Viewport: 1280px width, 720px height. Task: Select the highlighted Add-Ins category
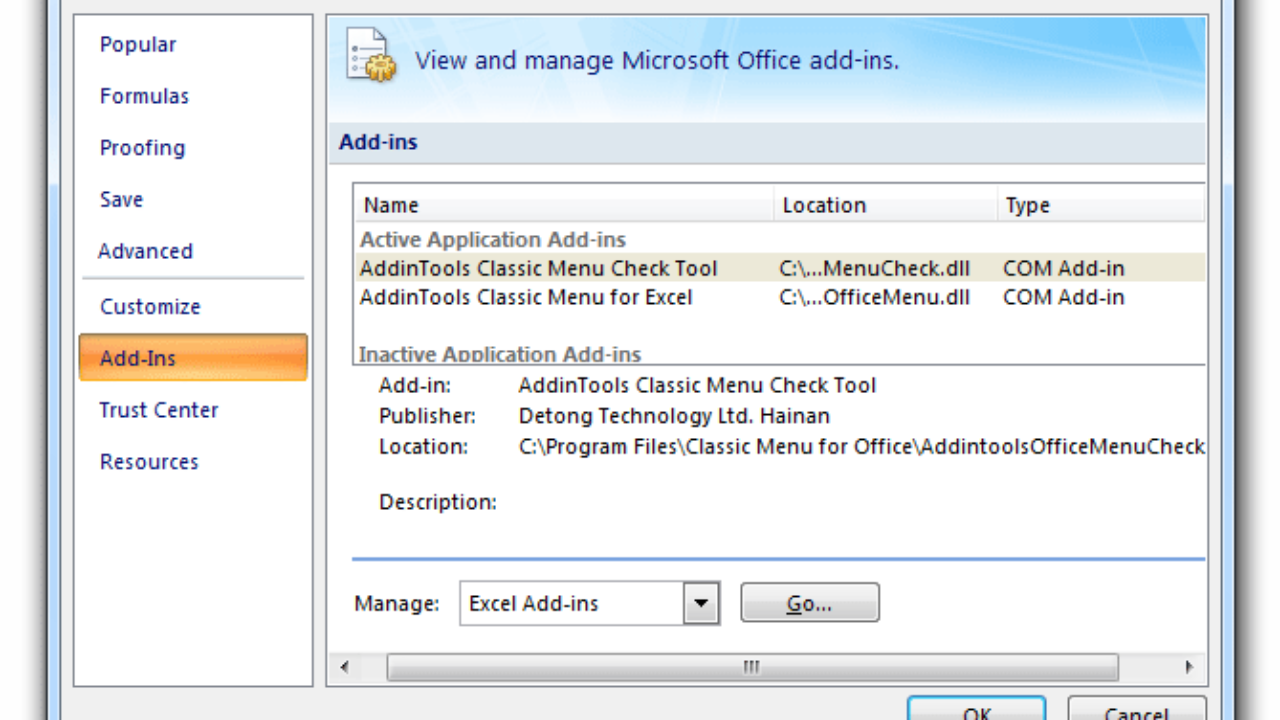[193, 358]
